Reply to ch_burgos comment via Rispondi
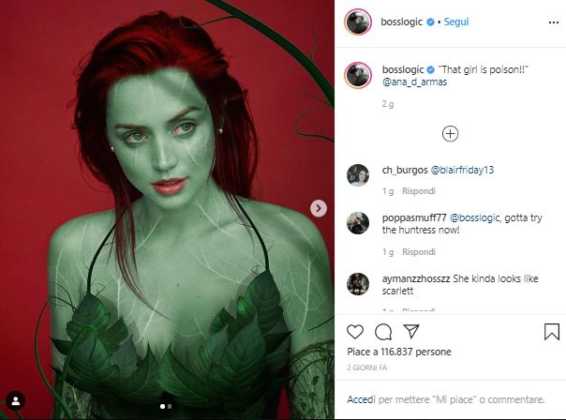566x420 pixels. pyautogui.click(x=419, y=191)
